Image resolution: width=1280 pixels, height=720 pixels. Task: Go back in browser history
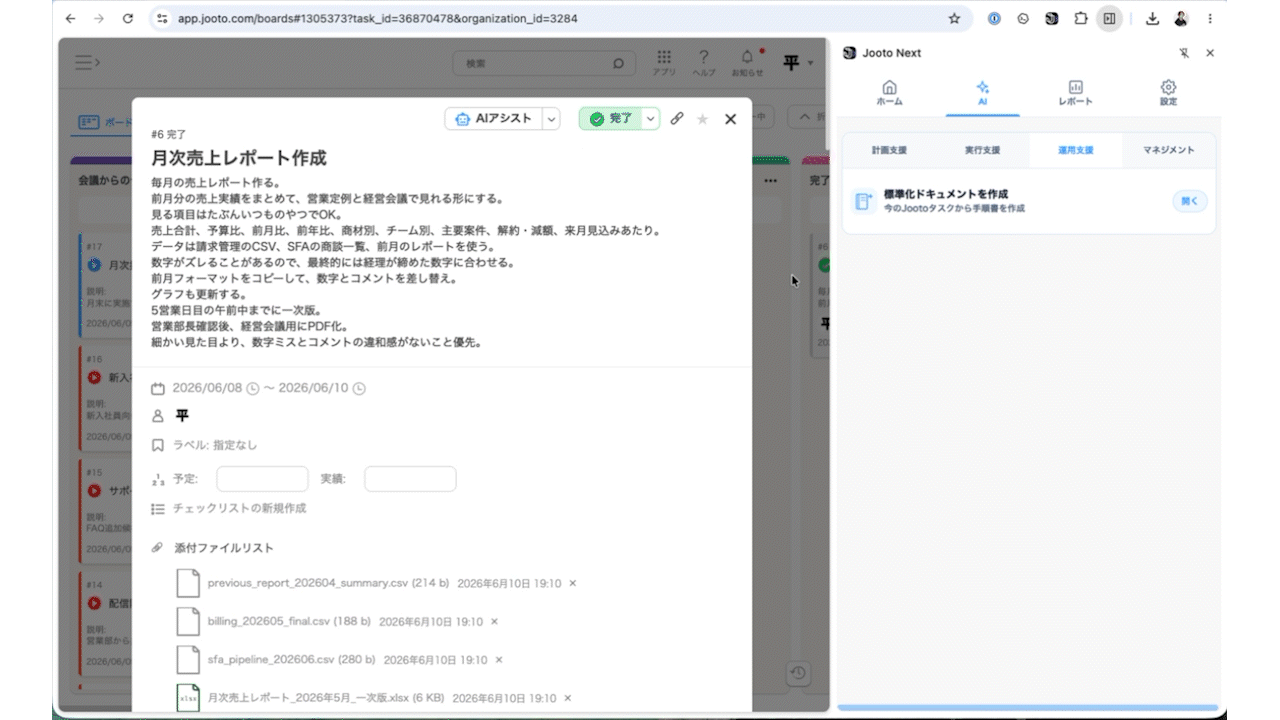point(69,18)
